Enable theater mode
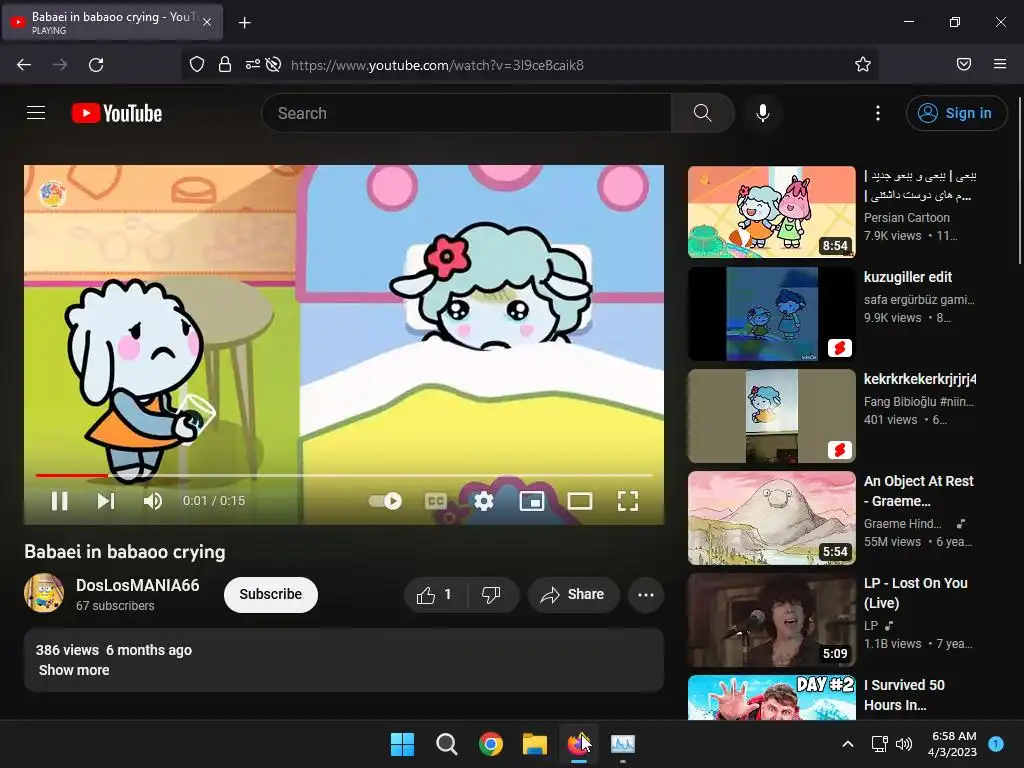 point(580,501)
